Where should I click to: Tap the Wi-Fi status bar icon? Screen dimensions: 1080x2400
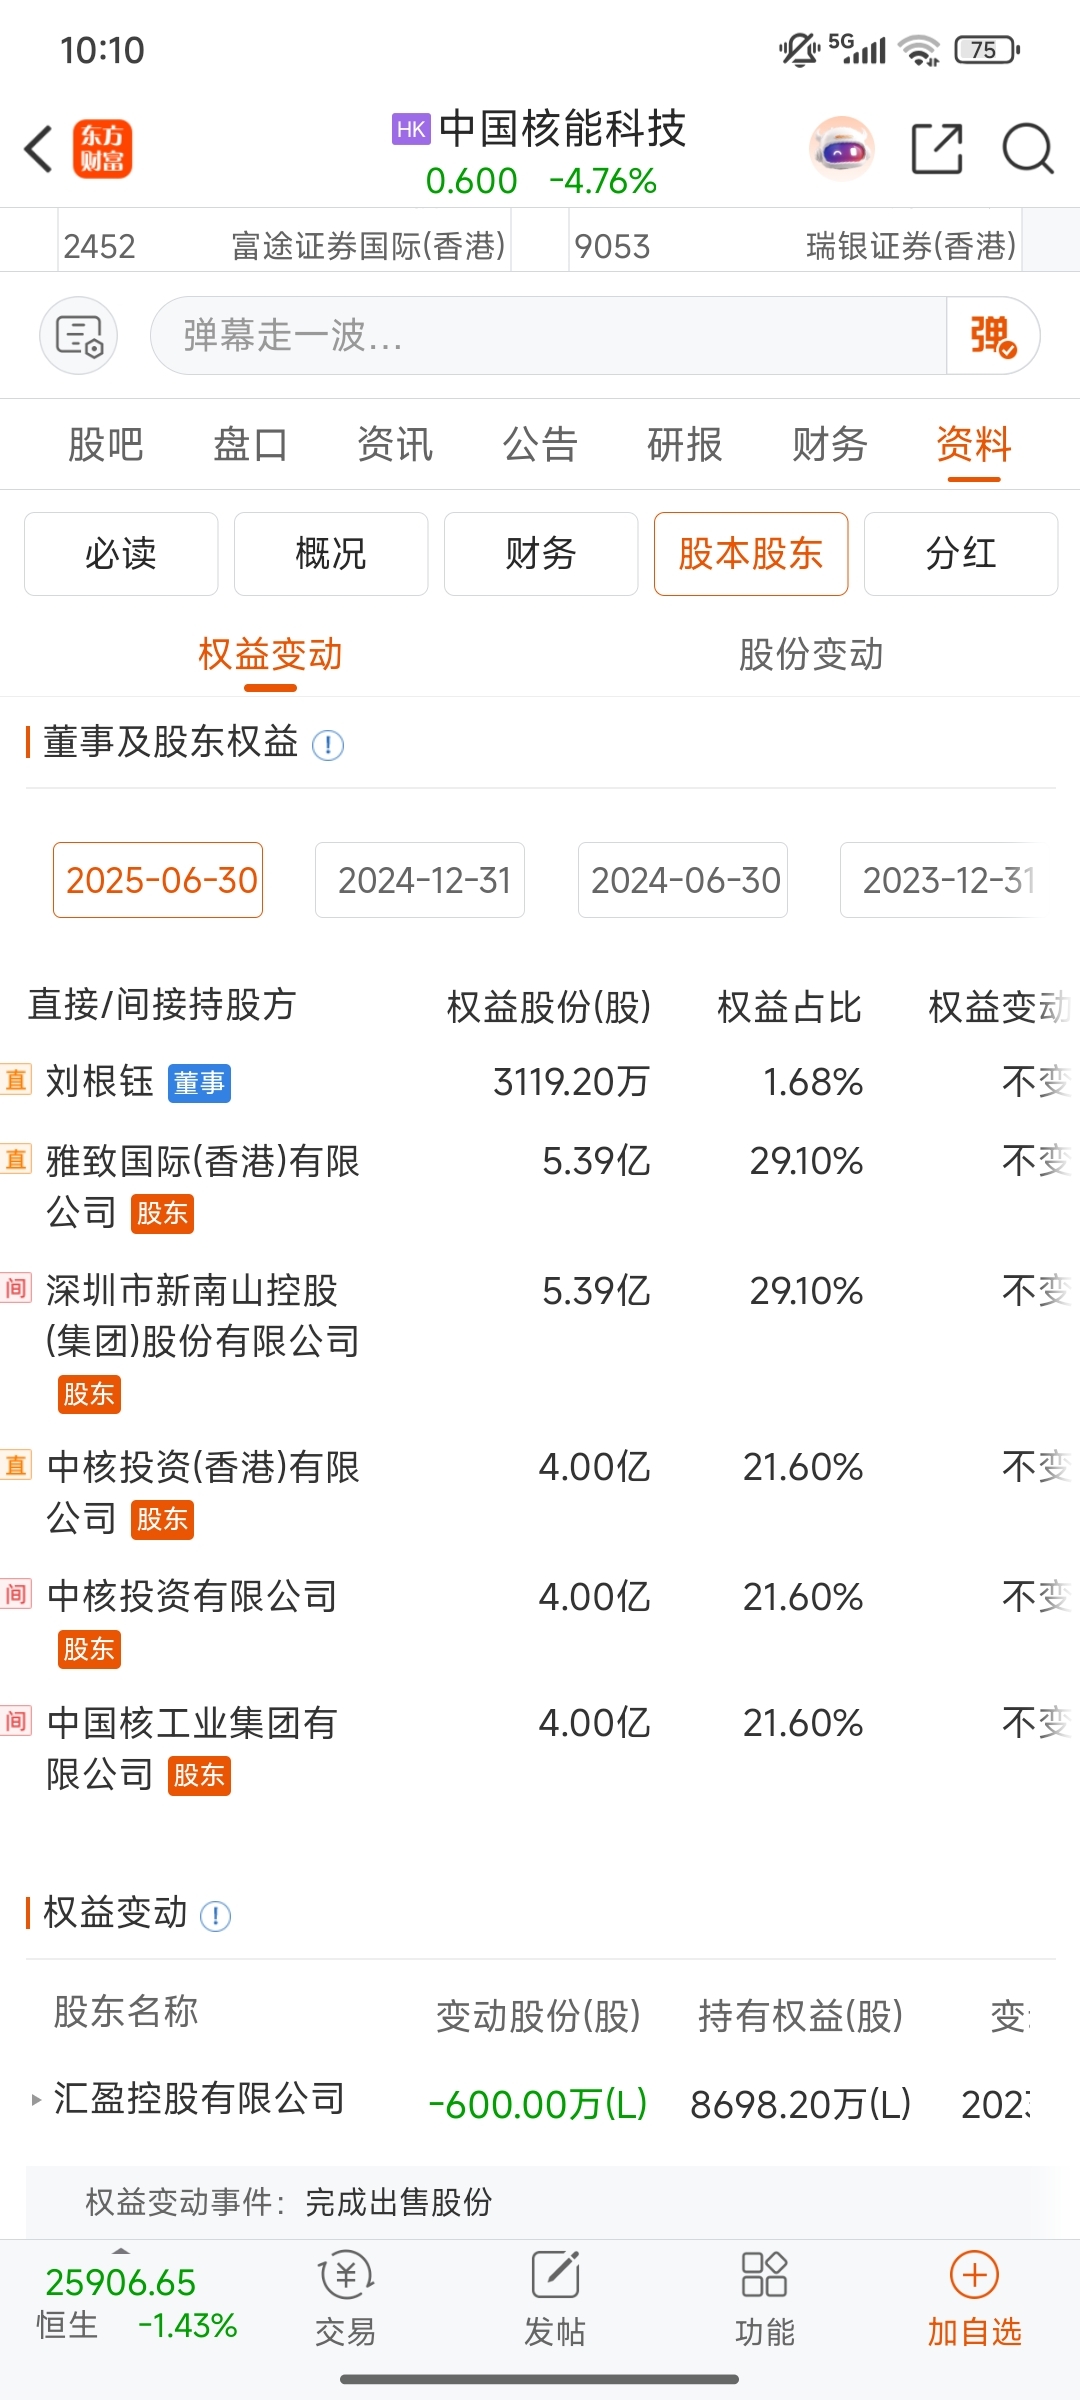tap(919, 50)
